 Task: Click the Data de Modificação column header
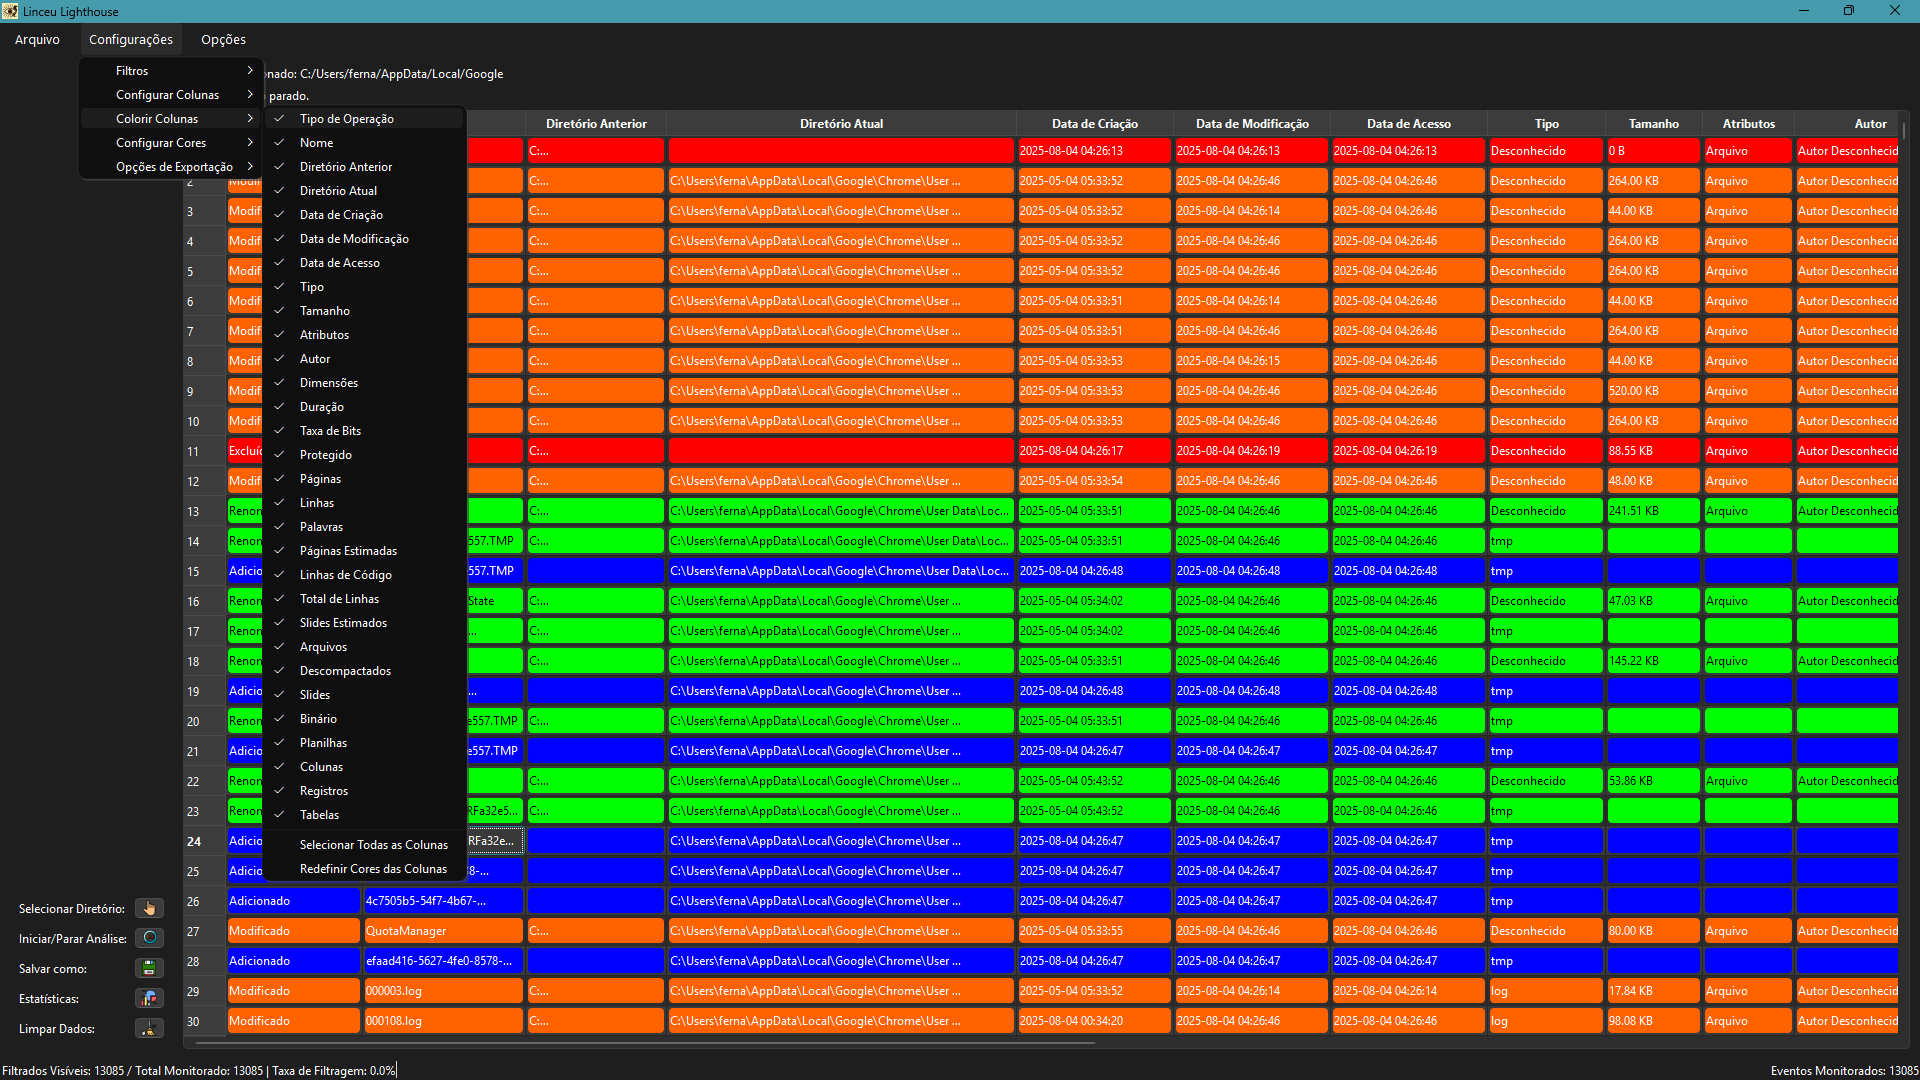(x=1252, y=124)
